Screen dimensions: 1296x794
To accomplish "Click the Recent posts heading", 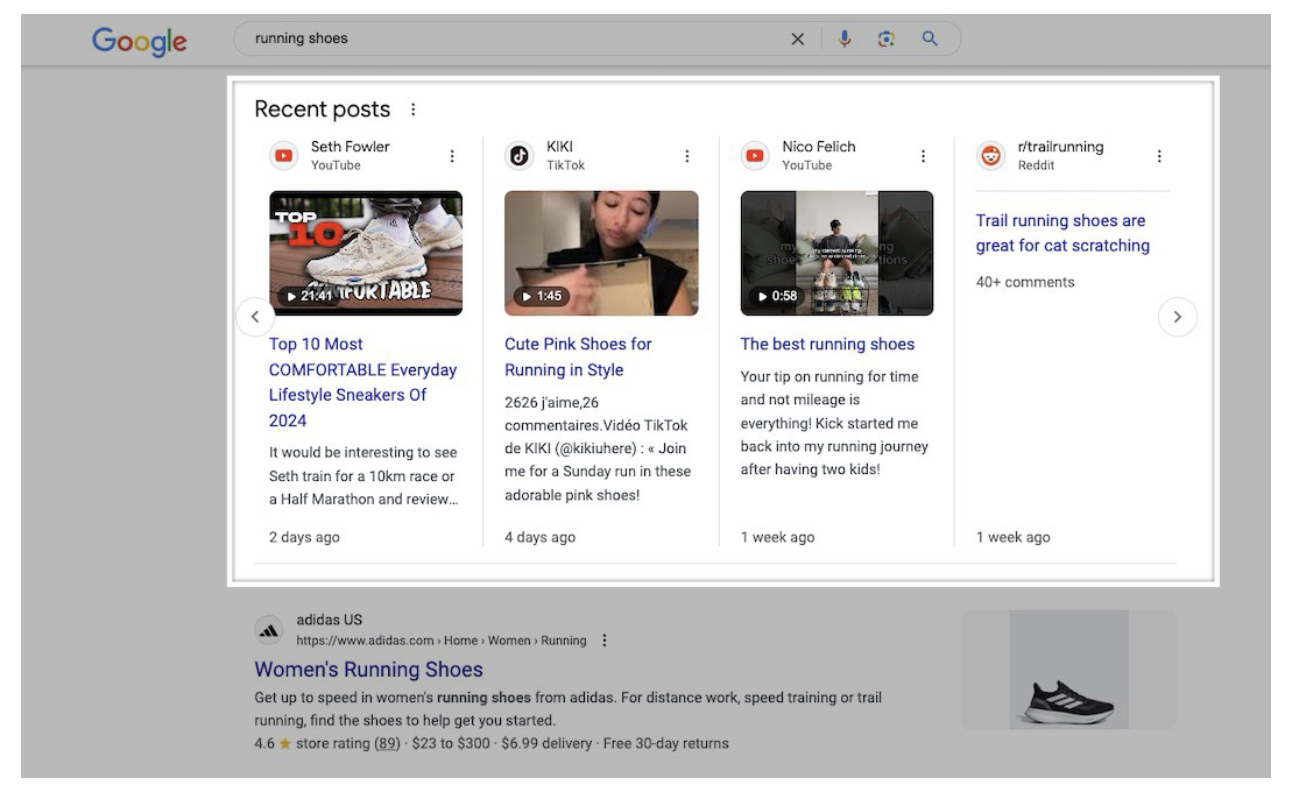I will [322, 109].
